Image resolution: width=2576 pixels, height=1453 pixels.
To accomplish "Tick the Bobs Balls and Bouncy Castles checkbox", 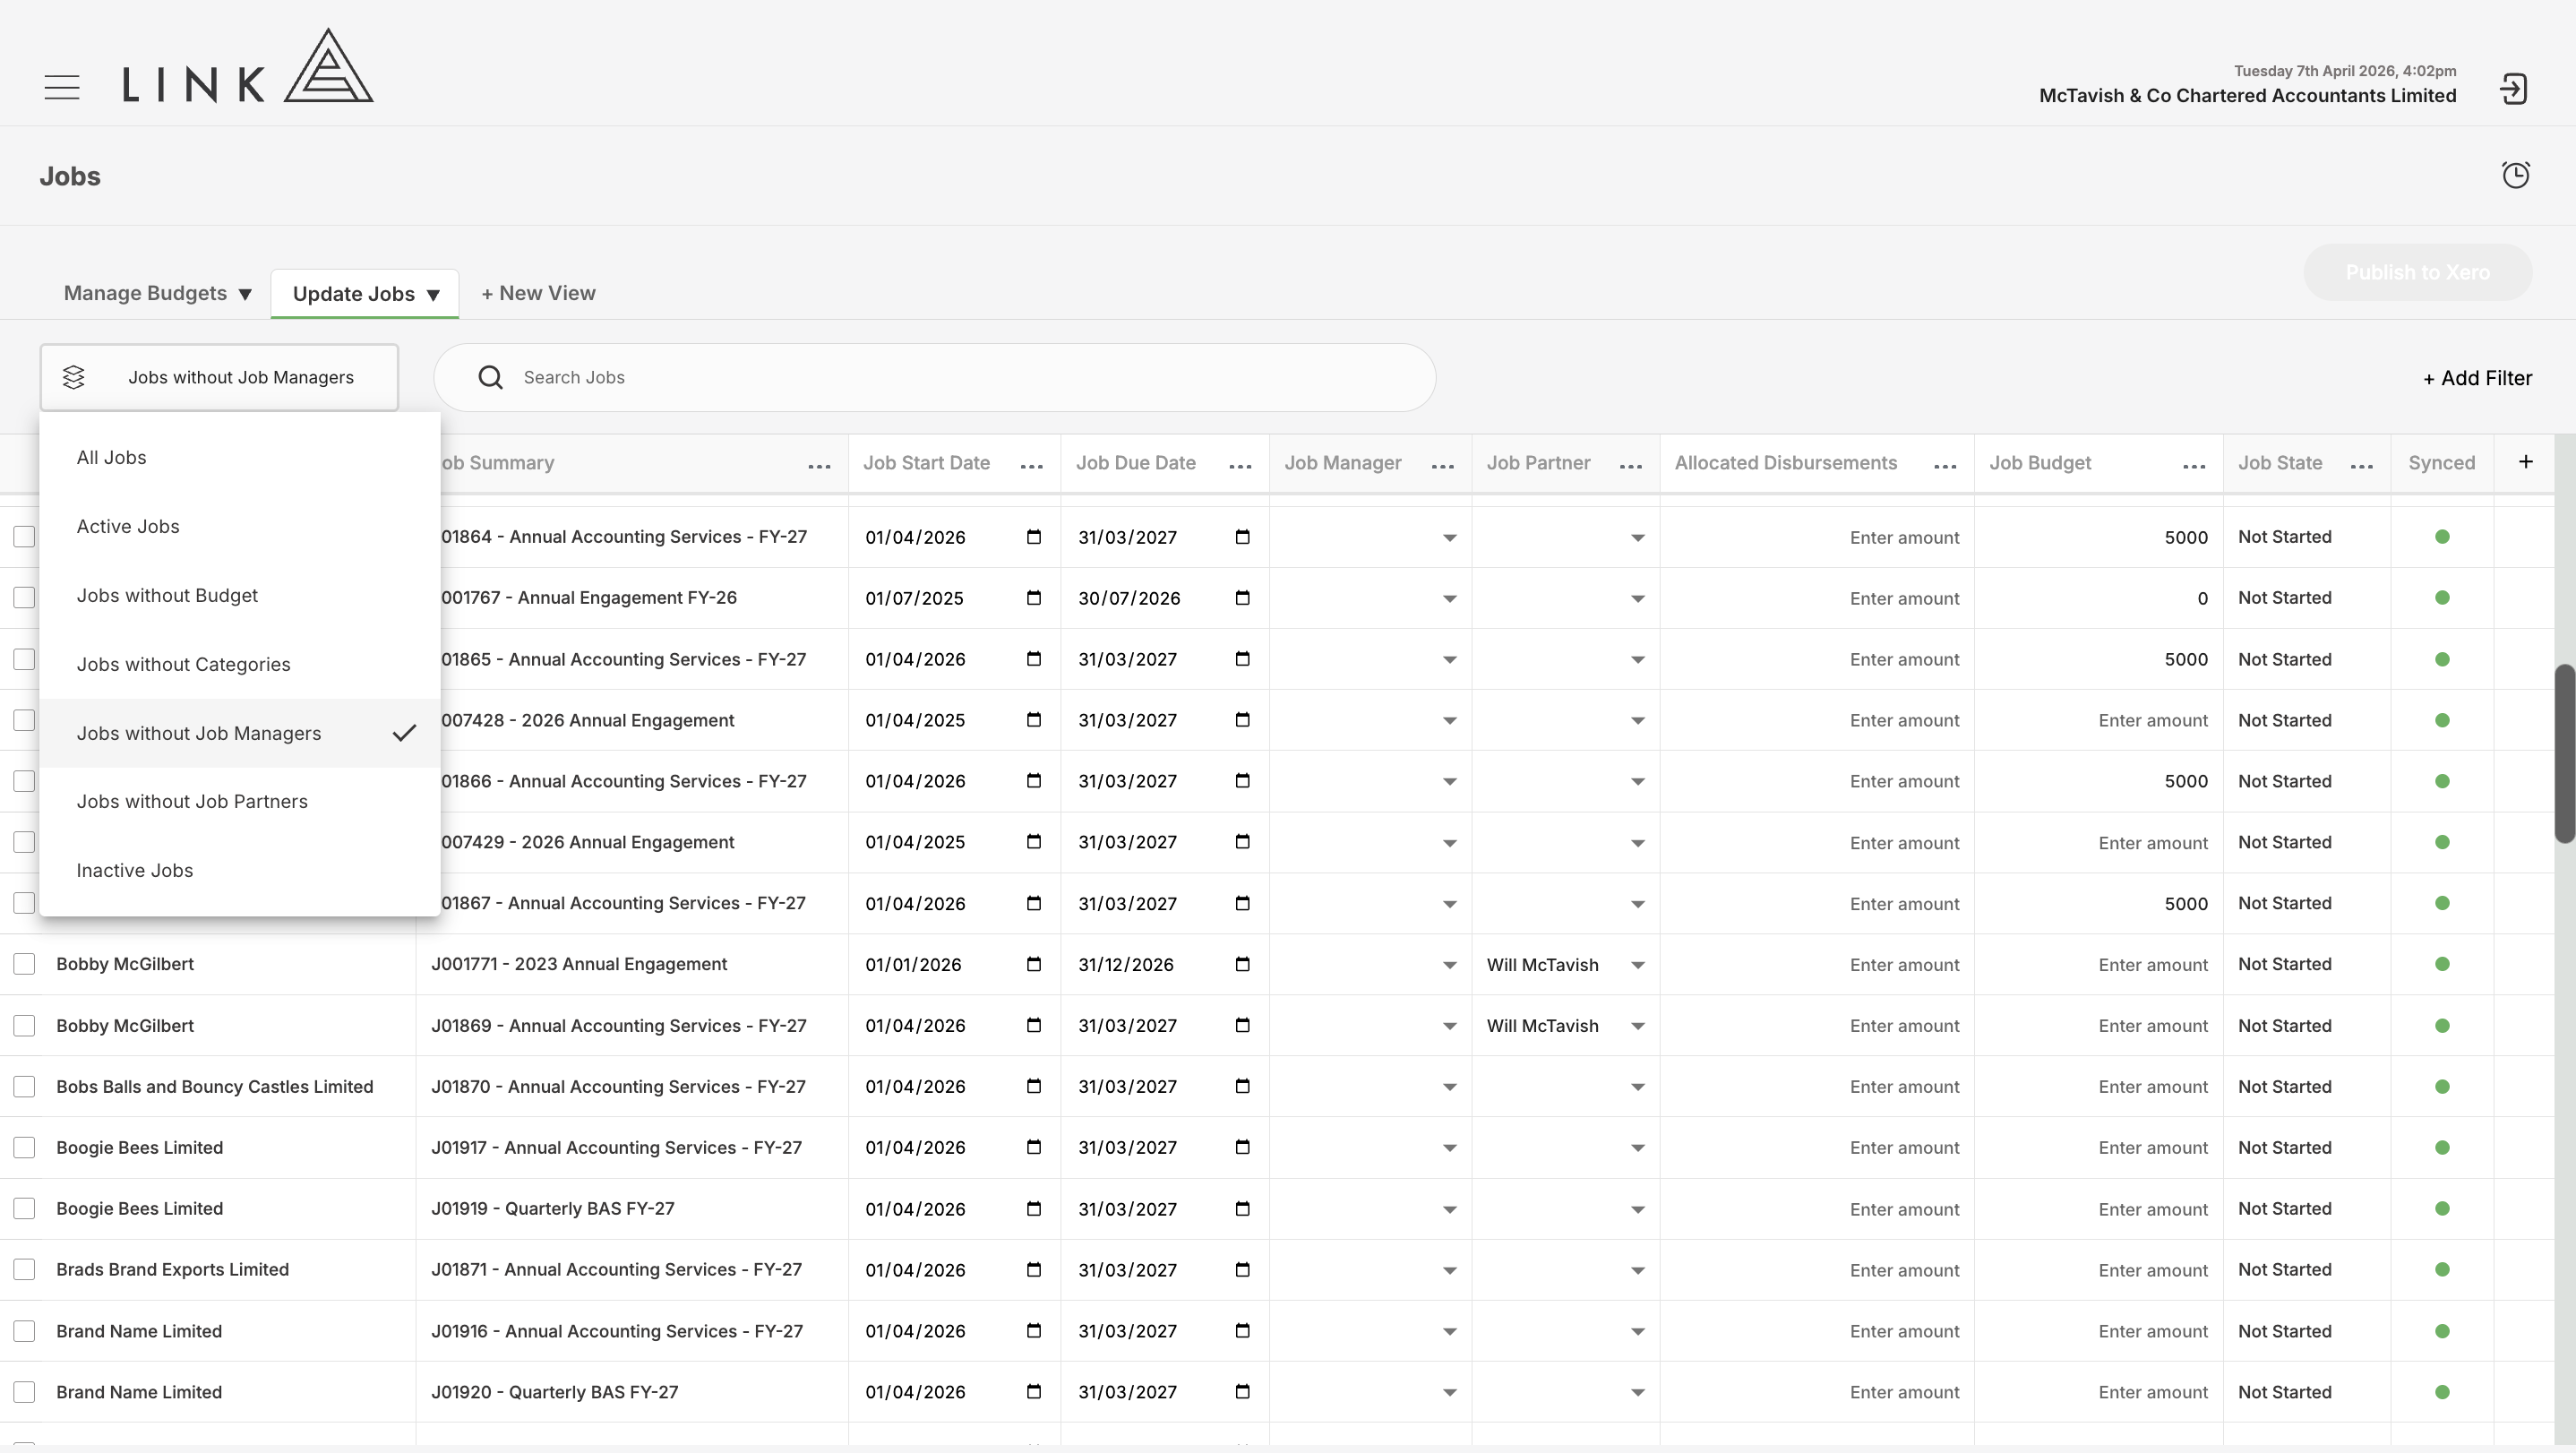I will (24, 1087).
